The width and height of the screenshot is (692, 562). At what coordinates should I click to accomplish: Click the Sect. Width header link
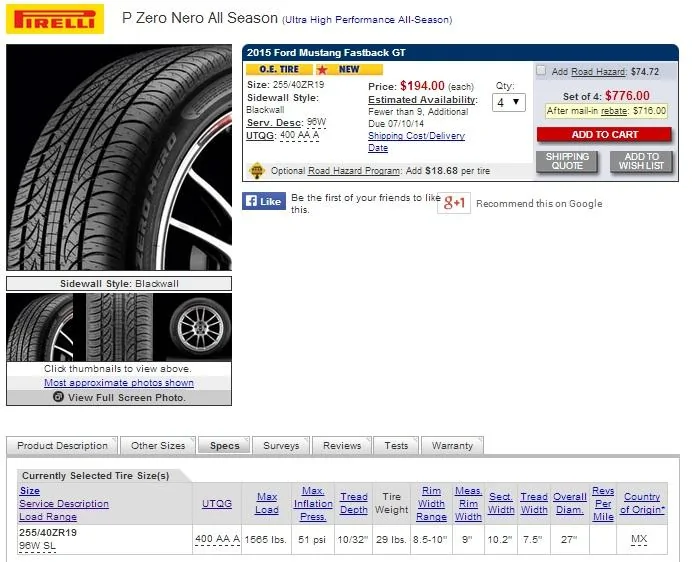(x=501, y=503)
